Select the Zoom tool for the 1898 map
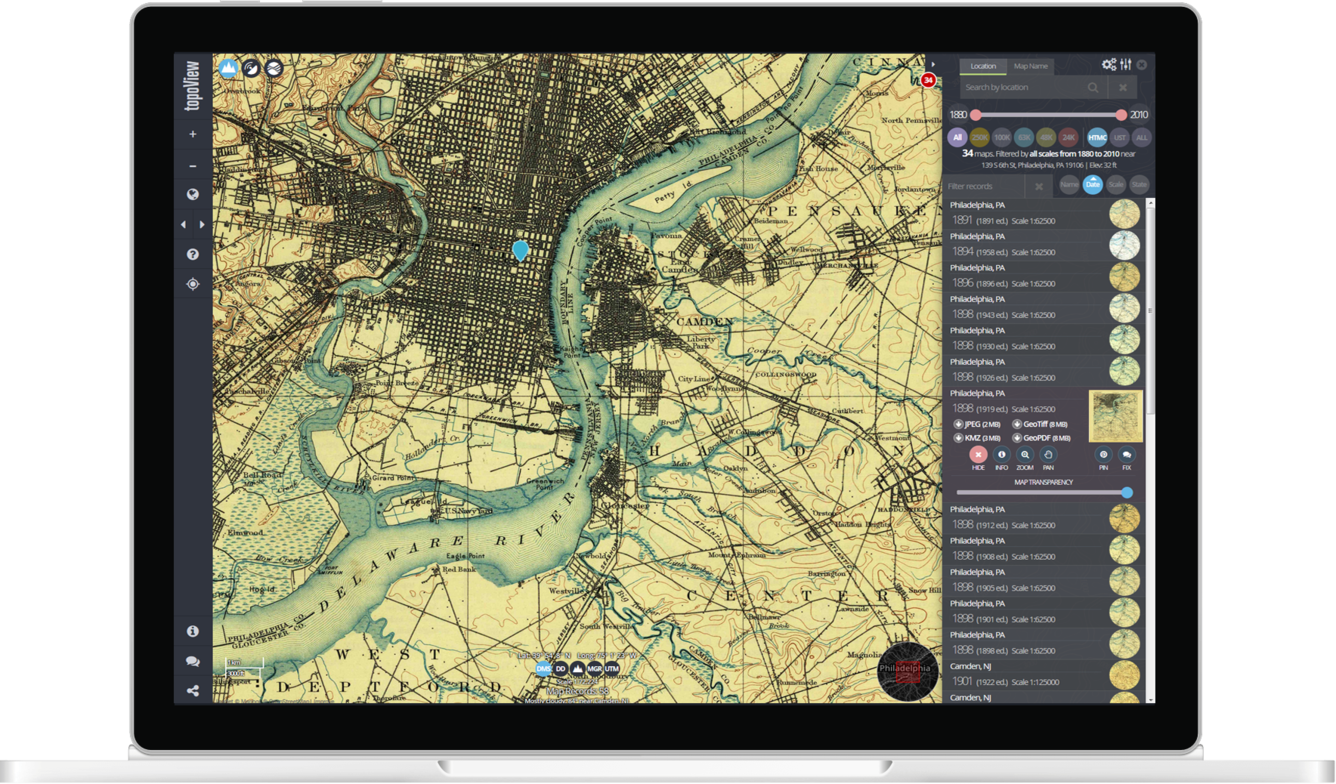 coord(1025,454)
